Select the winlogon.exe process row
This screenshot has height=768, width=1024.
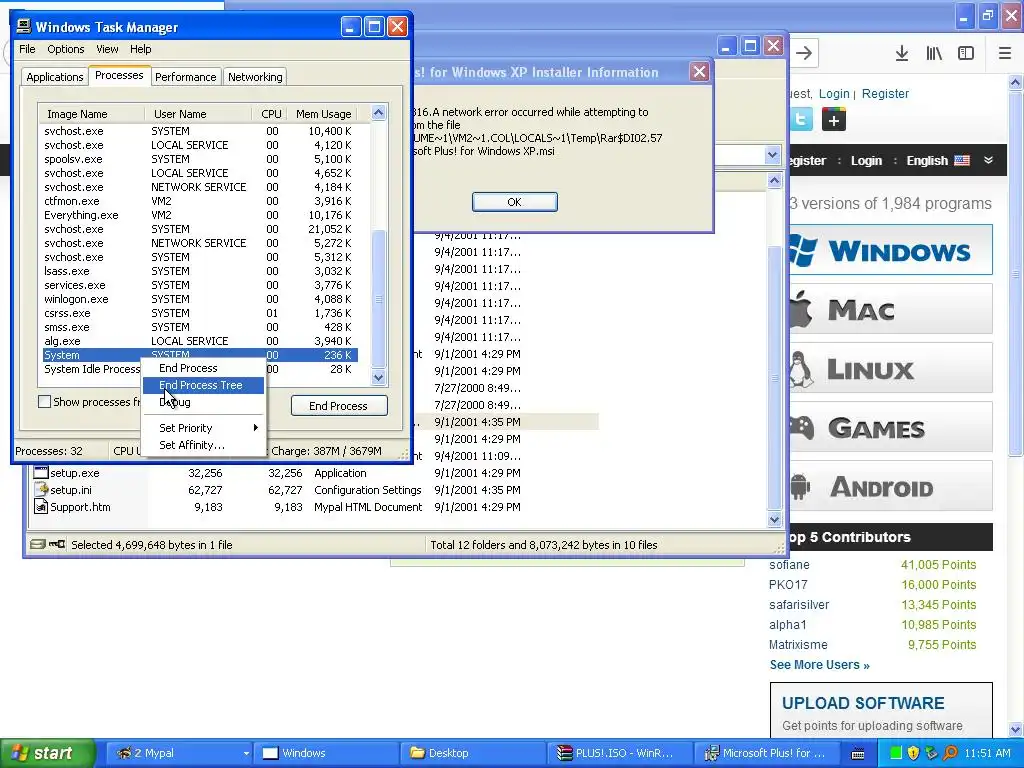200,299
